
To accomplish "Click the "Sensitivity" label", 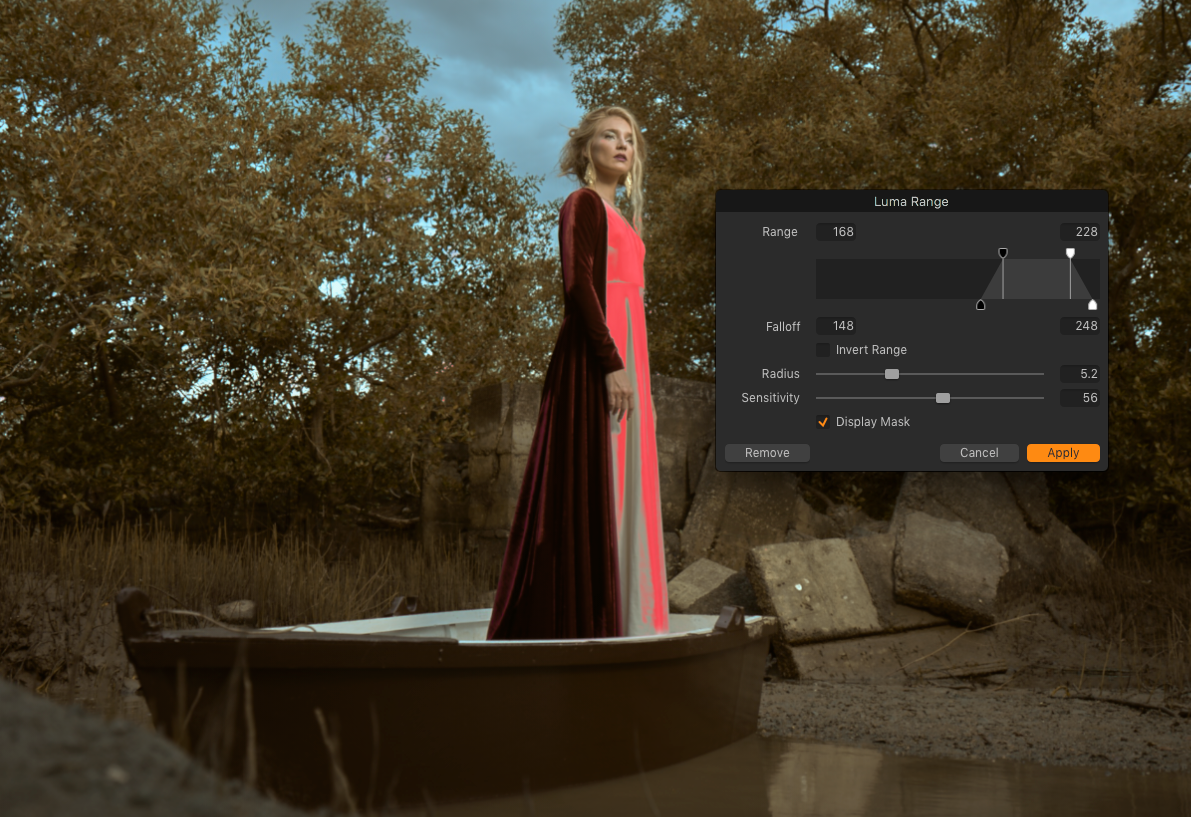I will 770,398.
